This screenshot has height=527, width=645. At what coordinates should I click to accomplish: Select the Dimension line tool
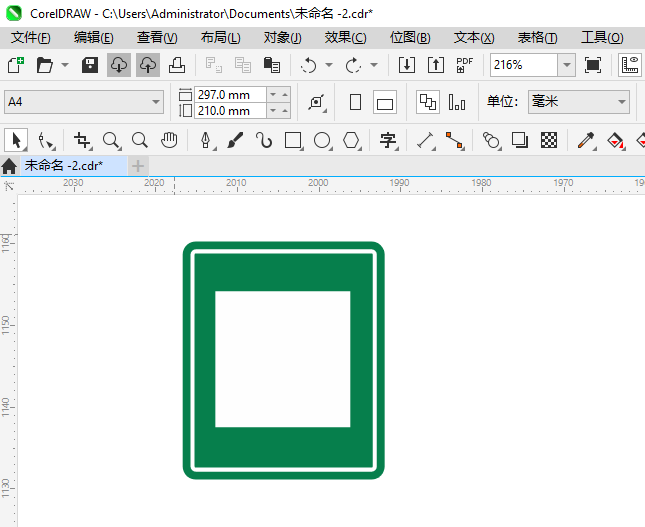(425, 140)
